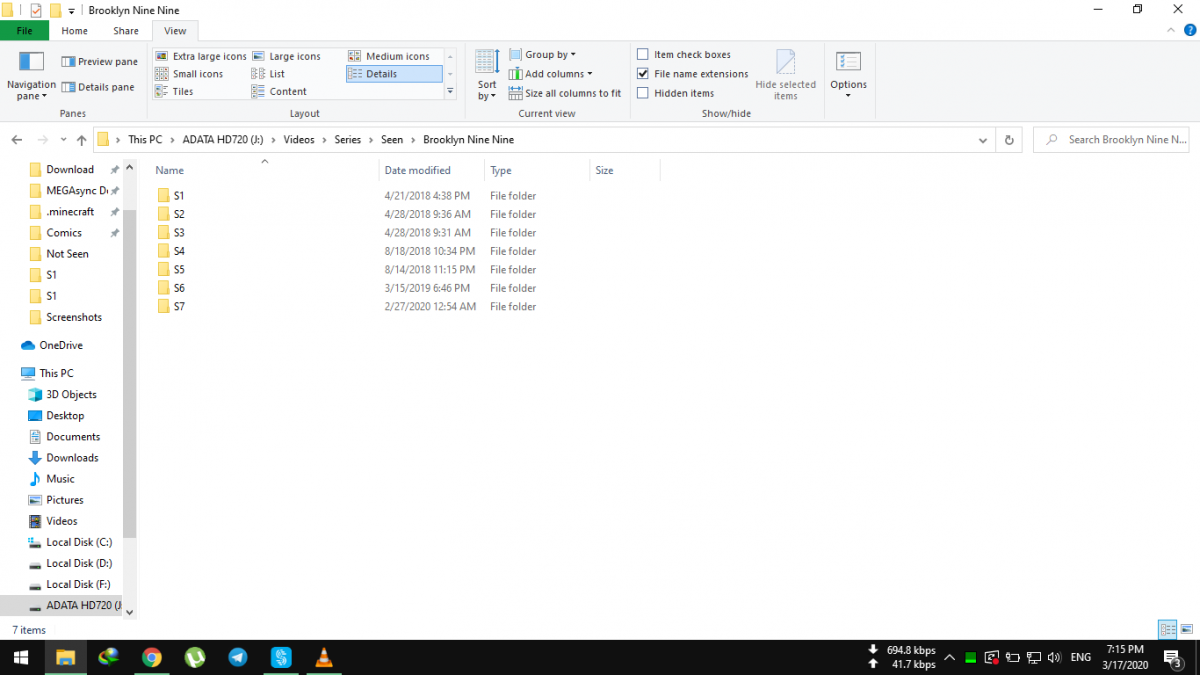Switch layout to Small icons
This screenshot has height=675, width=1200.
(189, 74)
